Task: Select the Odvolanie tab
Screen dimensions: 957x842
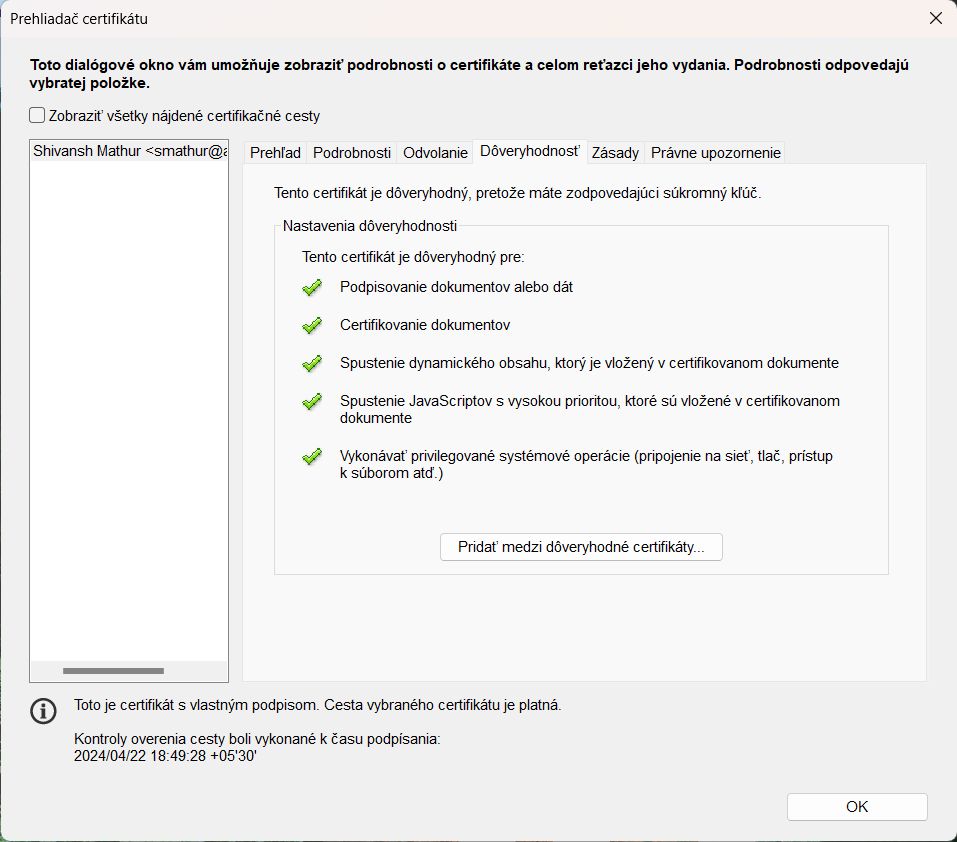Action: [x=437, y=152]
